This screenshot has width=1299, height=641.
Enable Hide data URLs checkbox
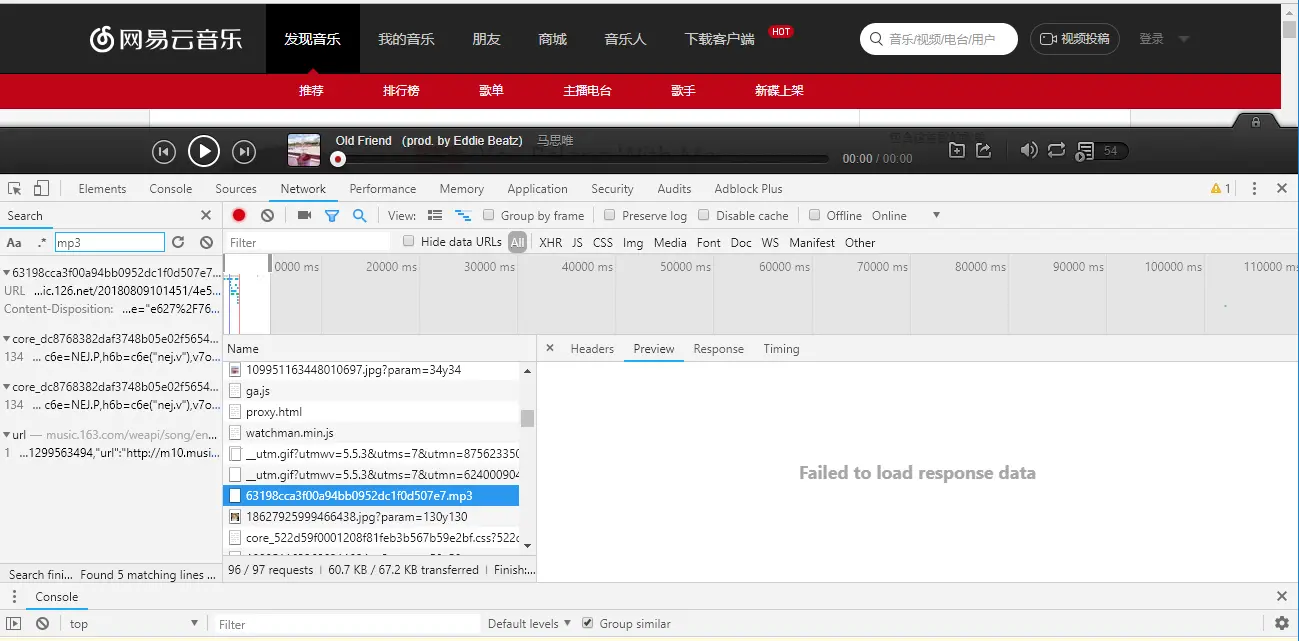tap(408, 241)
